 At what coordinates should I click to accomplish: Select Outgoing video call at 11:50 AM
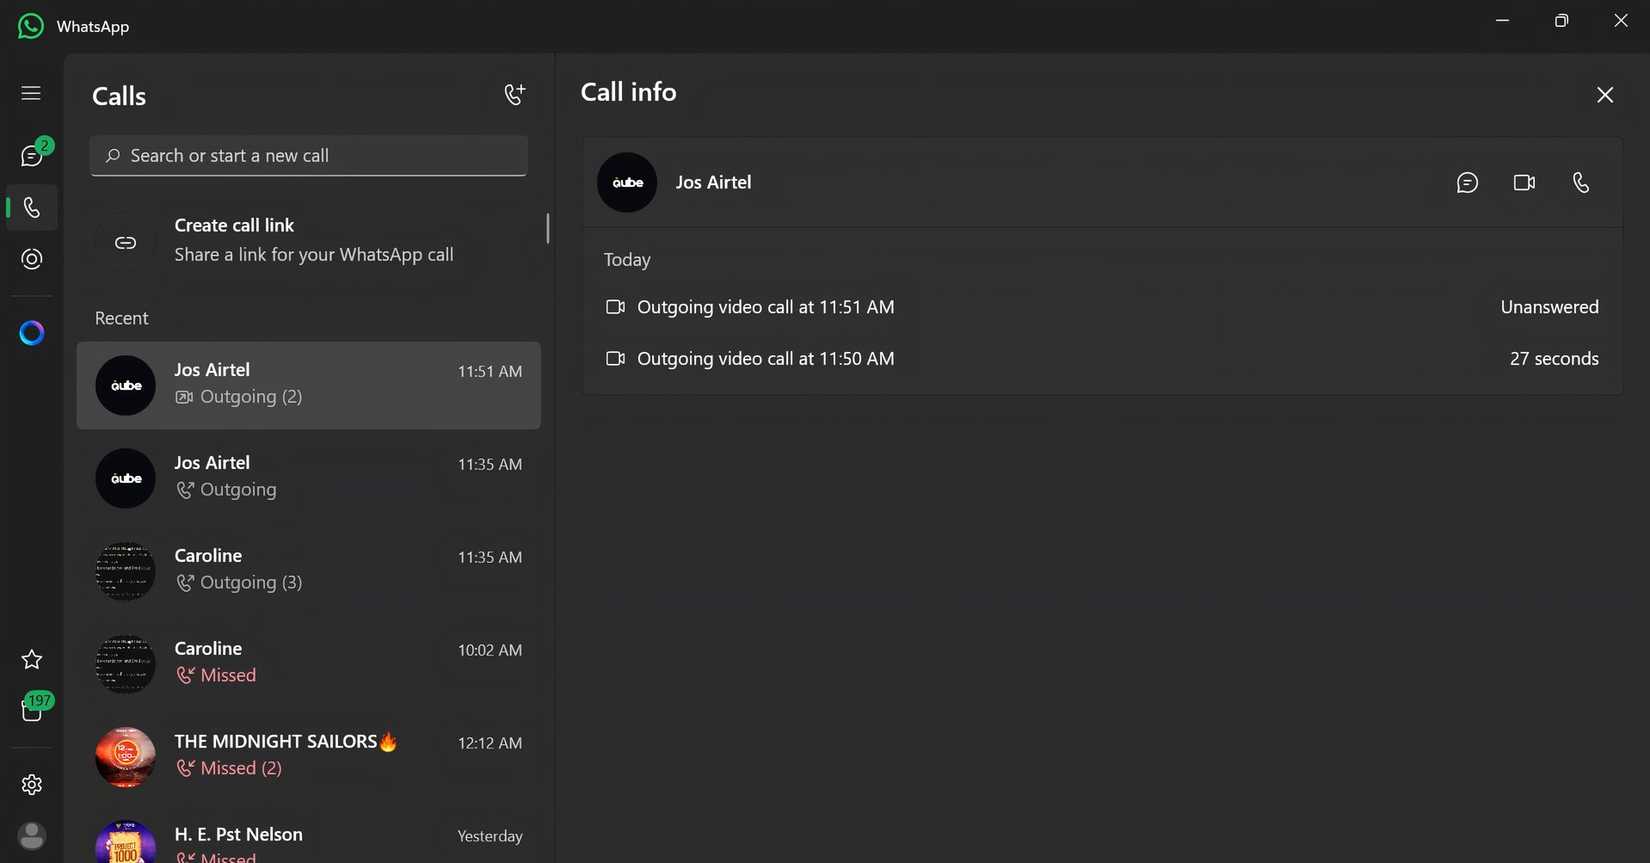pos(1102,359)
